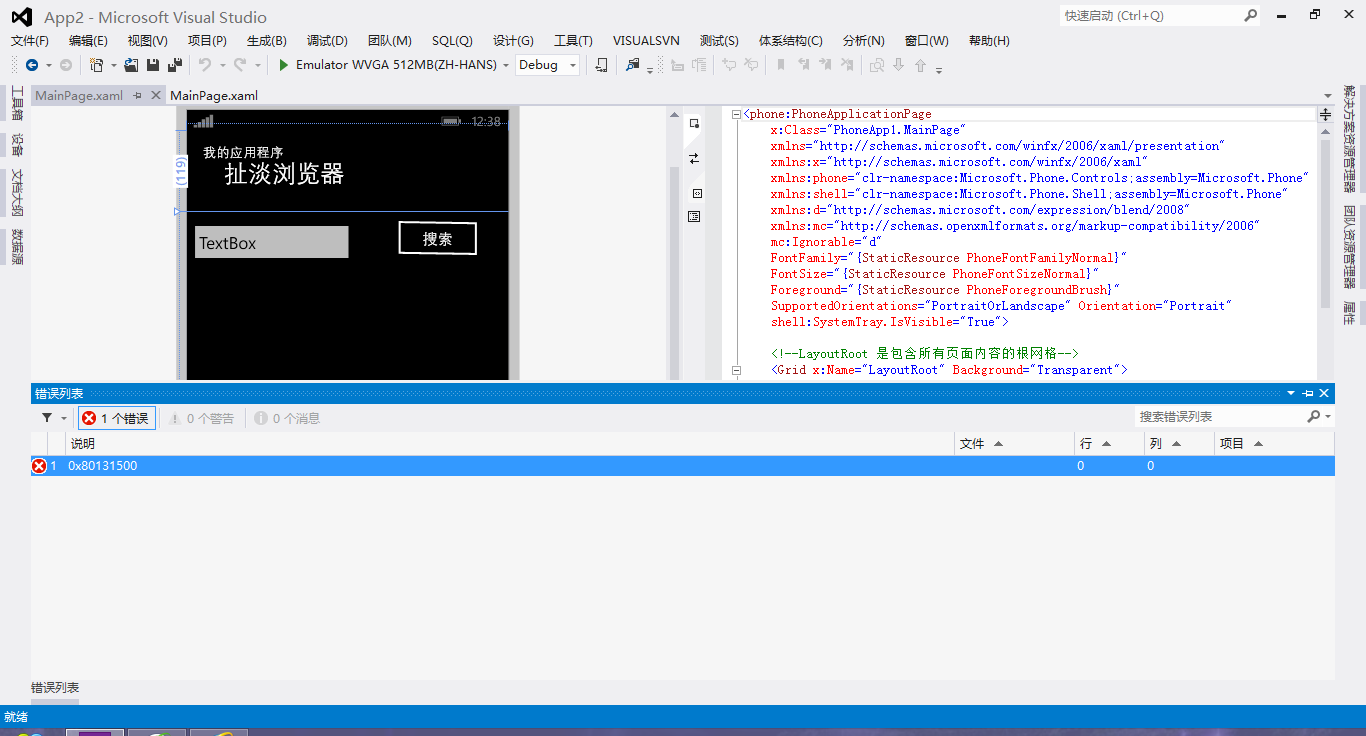Image resolution: width=1366 pixels, height=736 pixels.
Task: Collapse the phone:PhoneApplicationPage XAML node
Action: (736, 114)
